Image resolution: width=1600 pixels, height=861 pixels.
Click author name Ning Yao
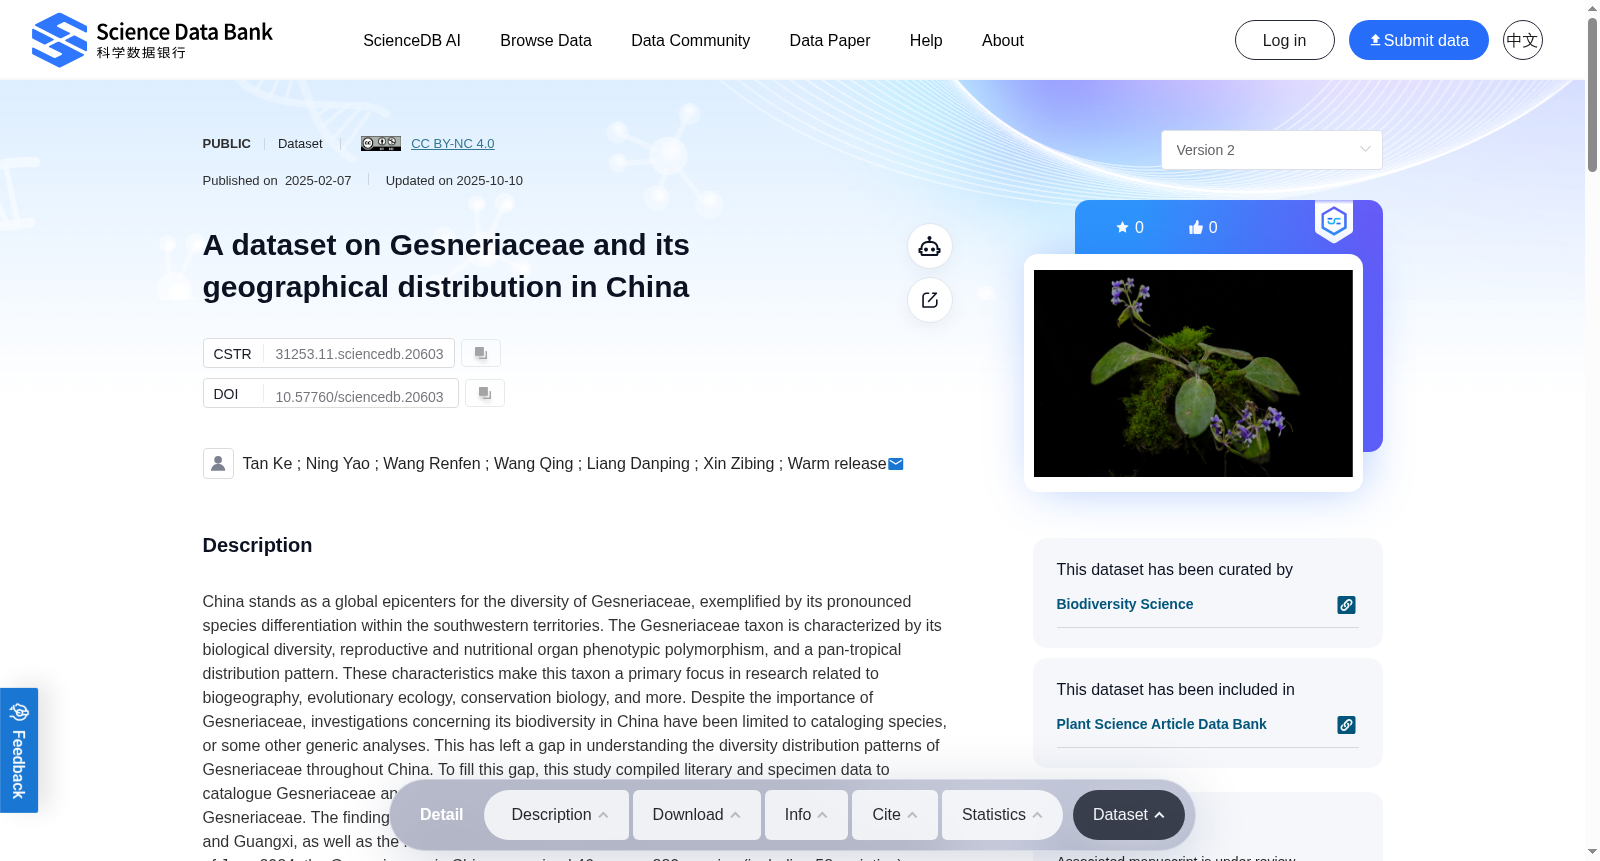[x=338, y=464]
